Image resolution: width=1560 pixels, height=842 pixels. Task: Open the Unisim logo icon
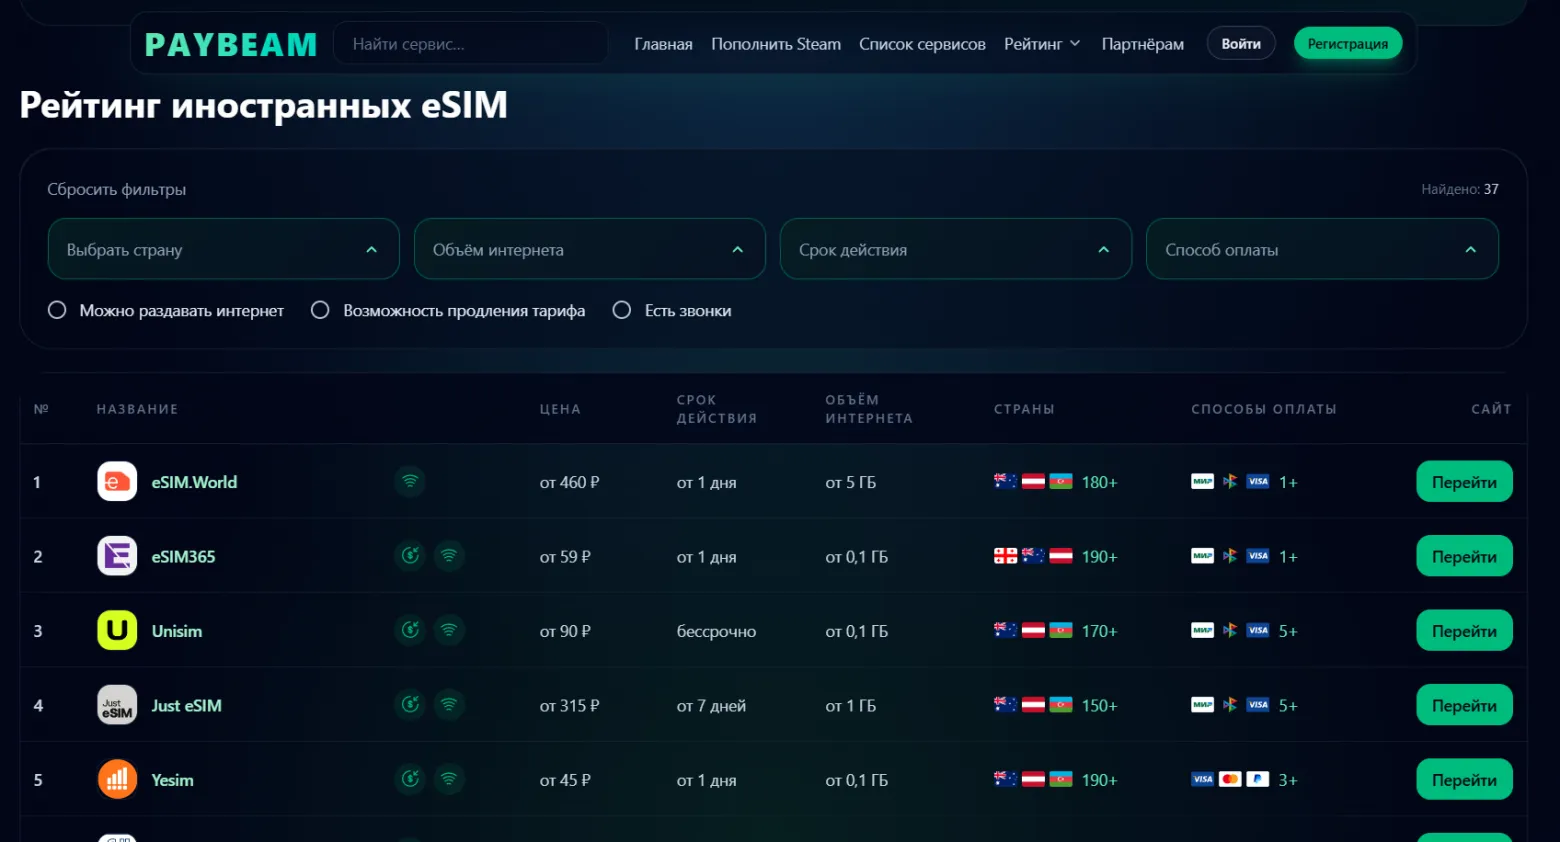point(117,631)
